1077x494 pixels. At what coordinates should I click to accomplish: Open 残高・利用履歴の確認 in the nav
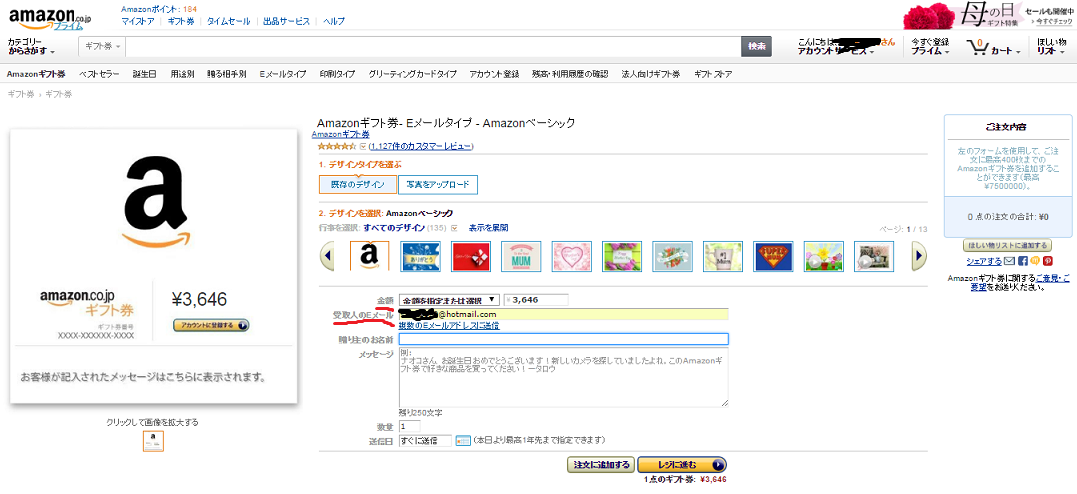569,74
